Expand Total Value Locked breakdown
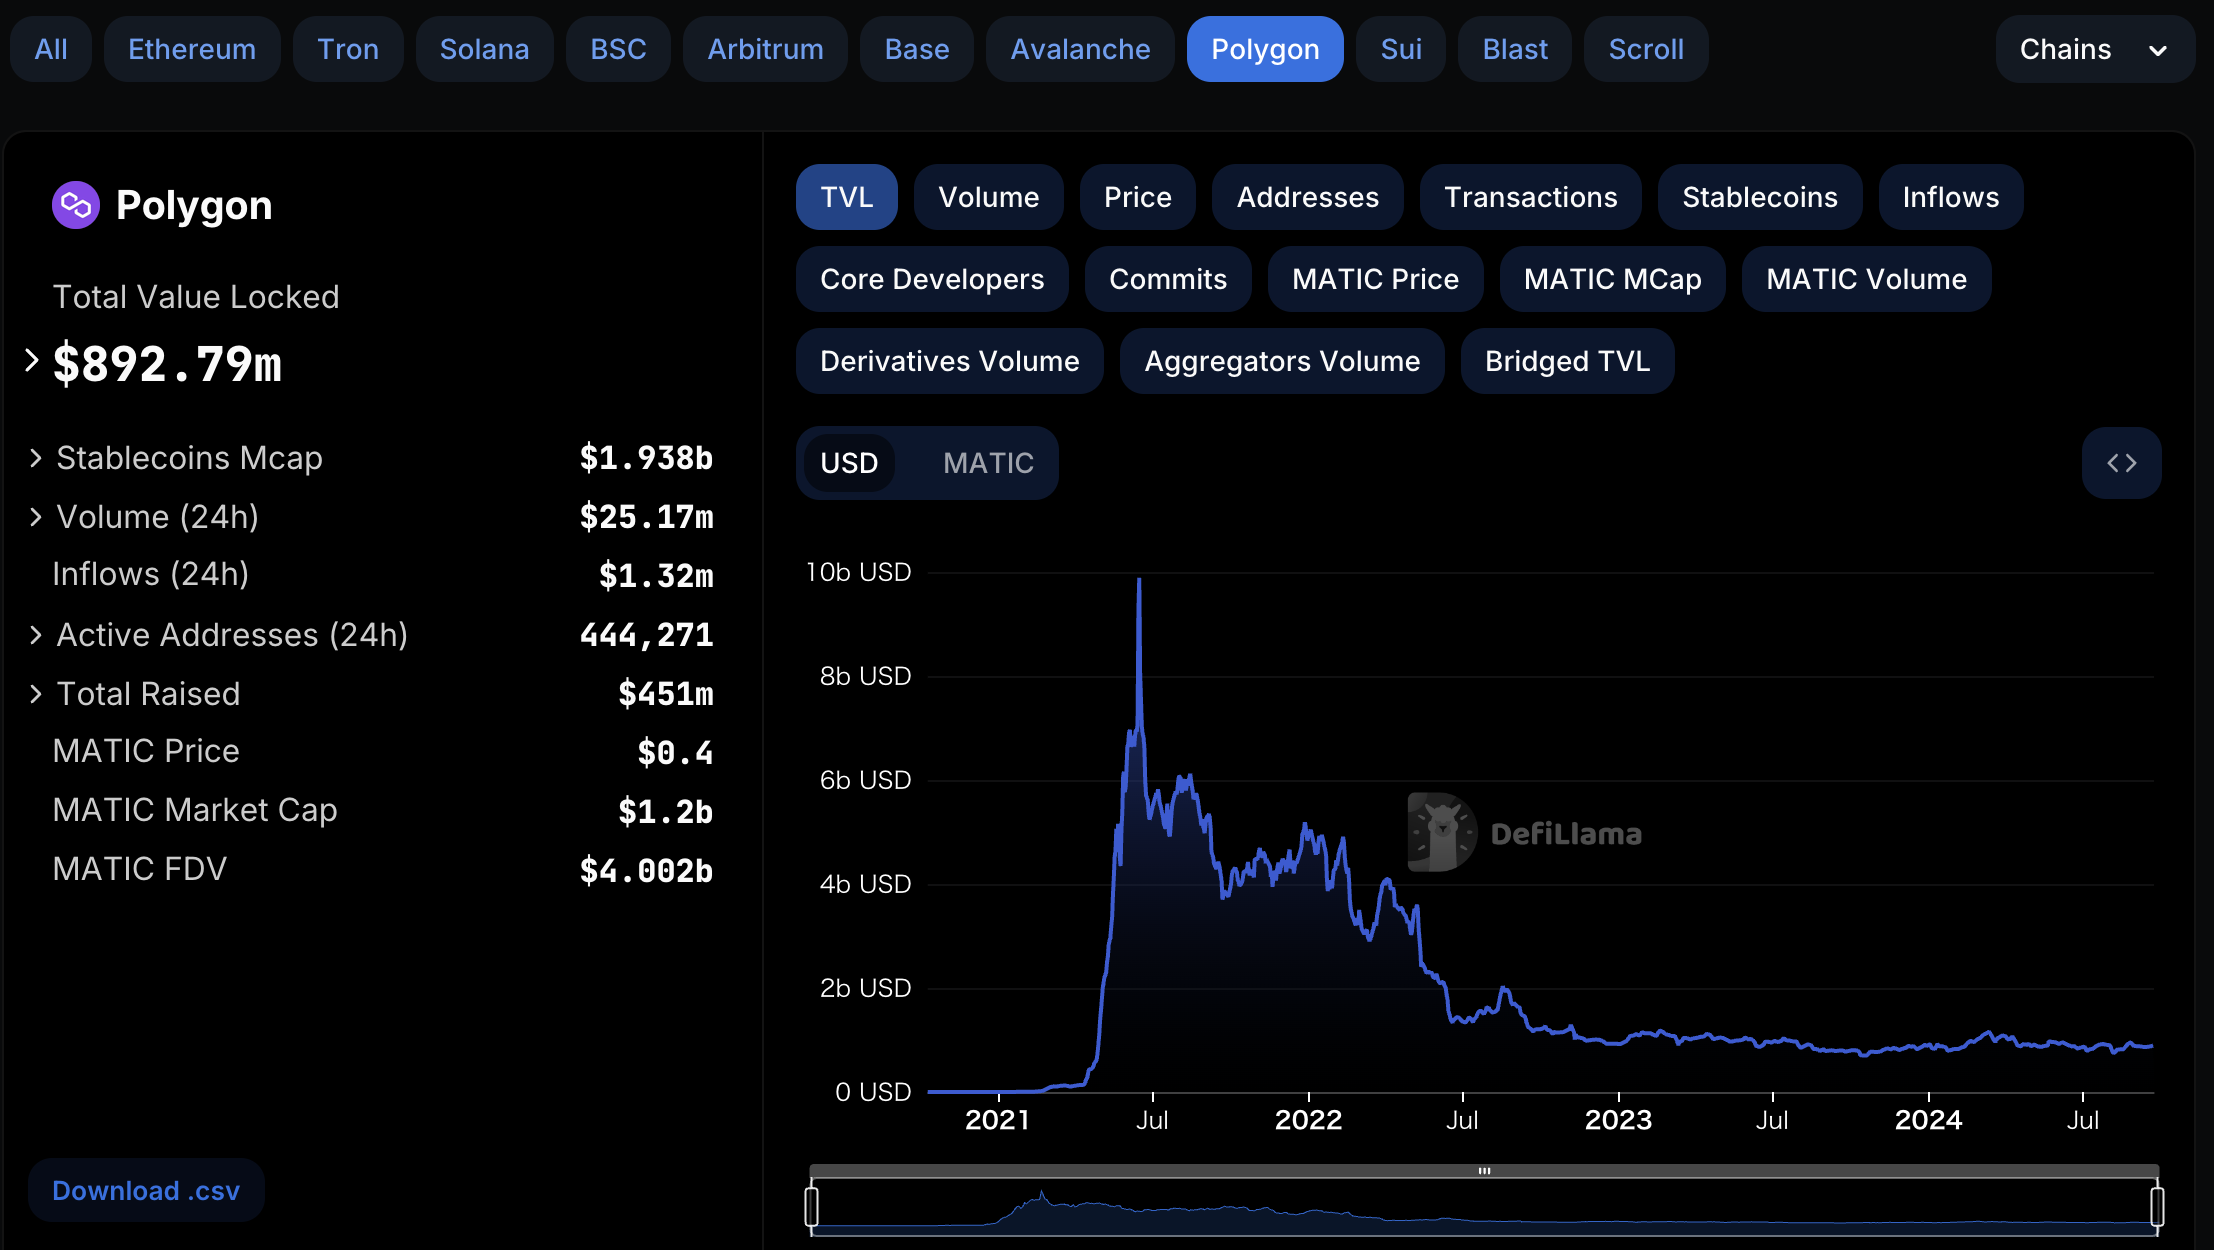Screen dimensions: 2214x1250 tap(31, 360)
